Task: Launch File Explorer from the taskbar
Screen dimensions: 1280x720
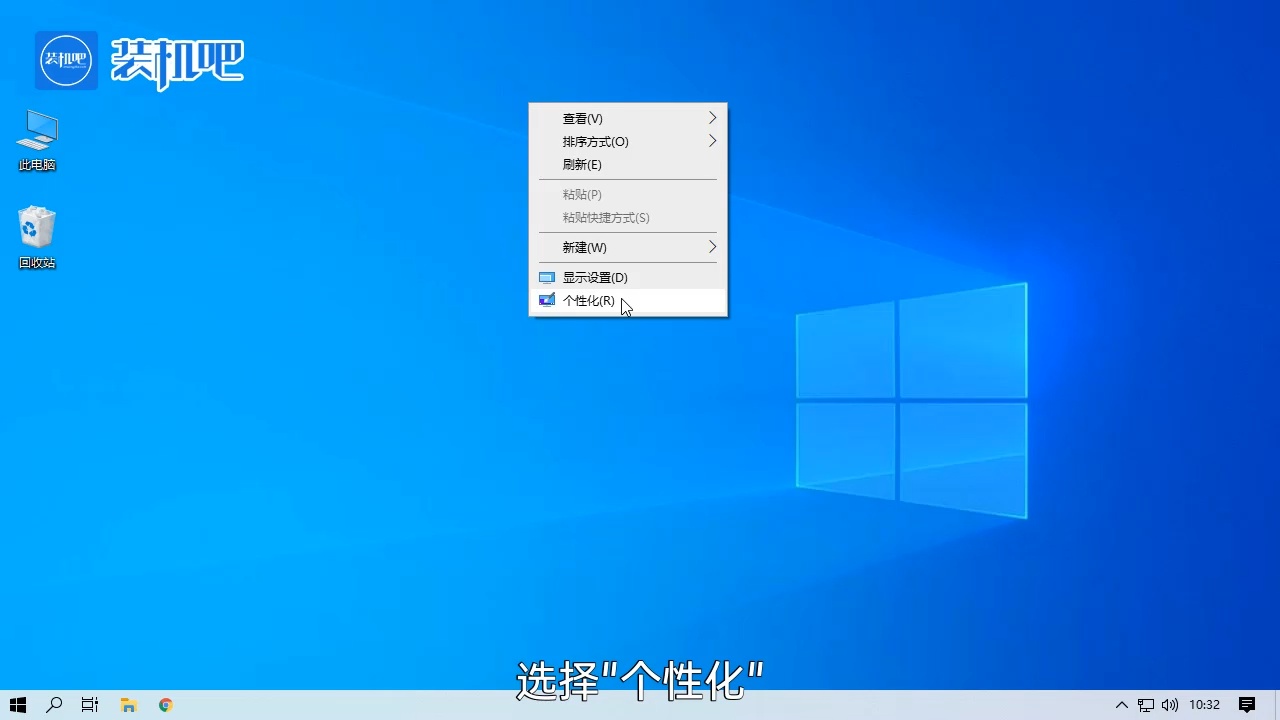Action: coord(128,705)
